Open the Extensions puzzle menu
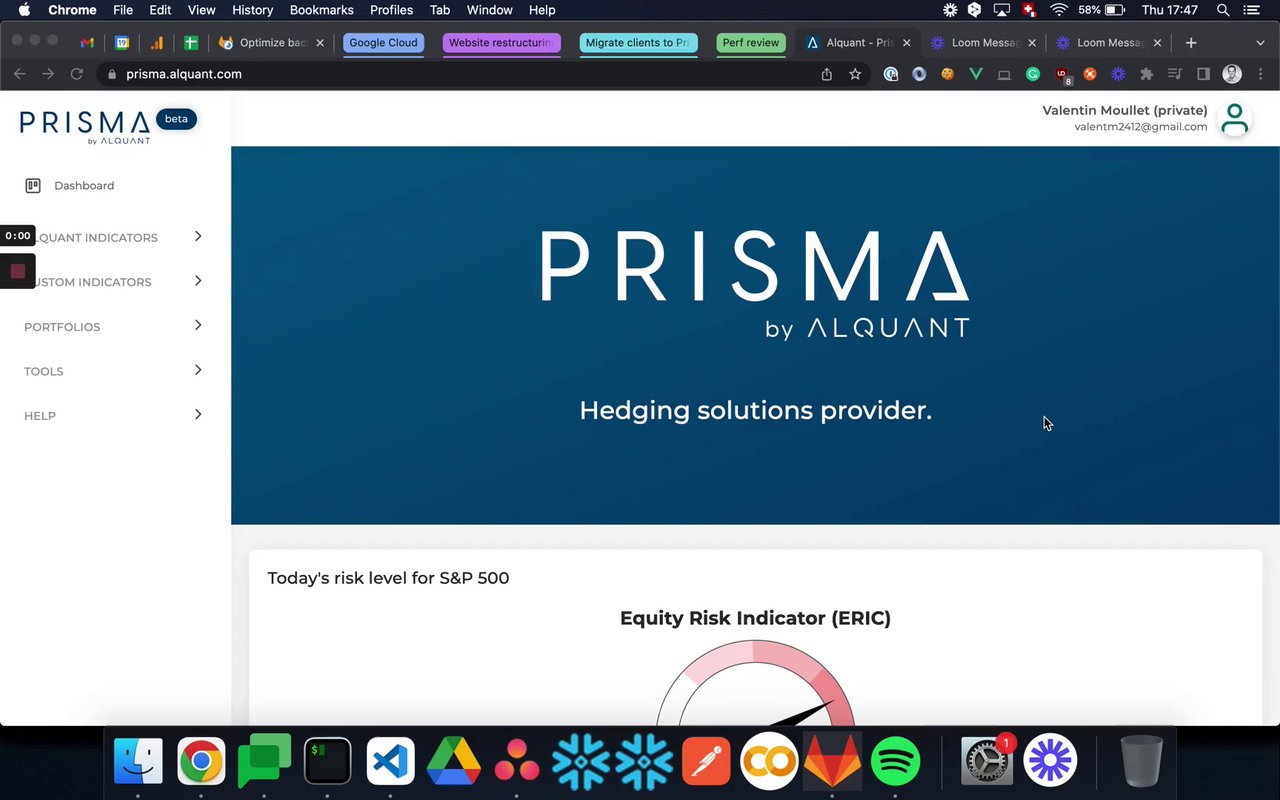Image resolution: width=1280 pixels, height=800 pixels. pos(1147,74)
